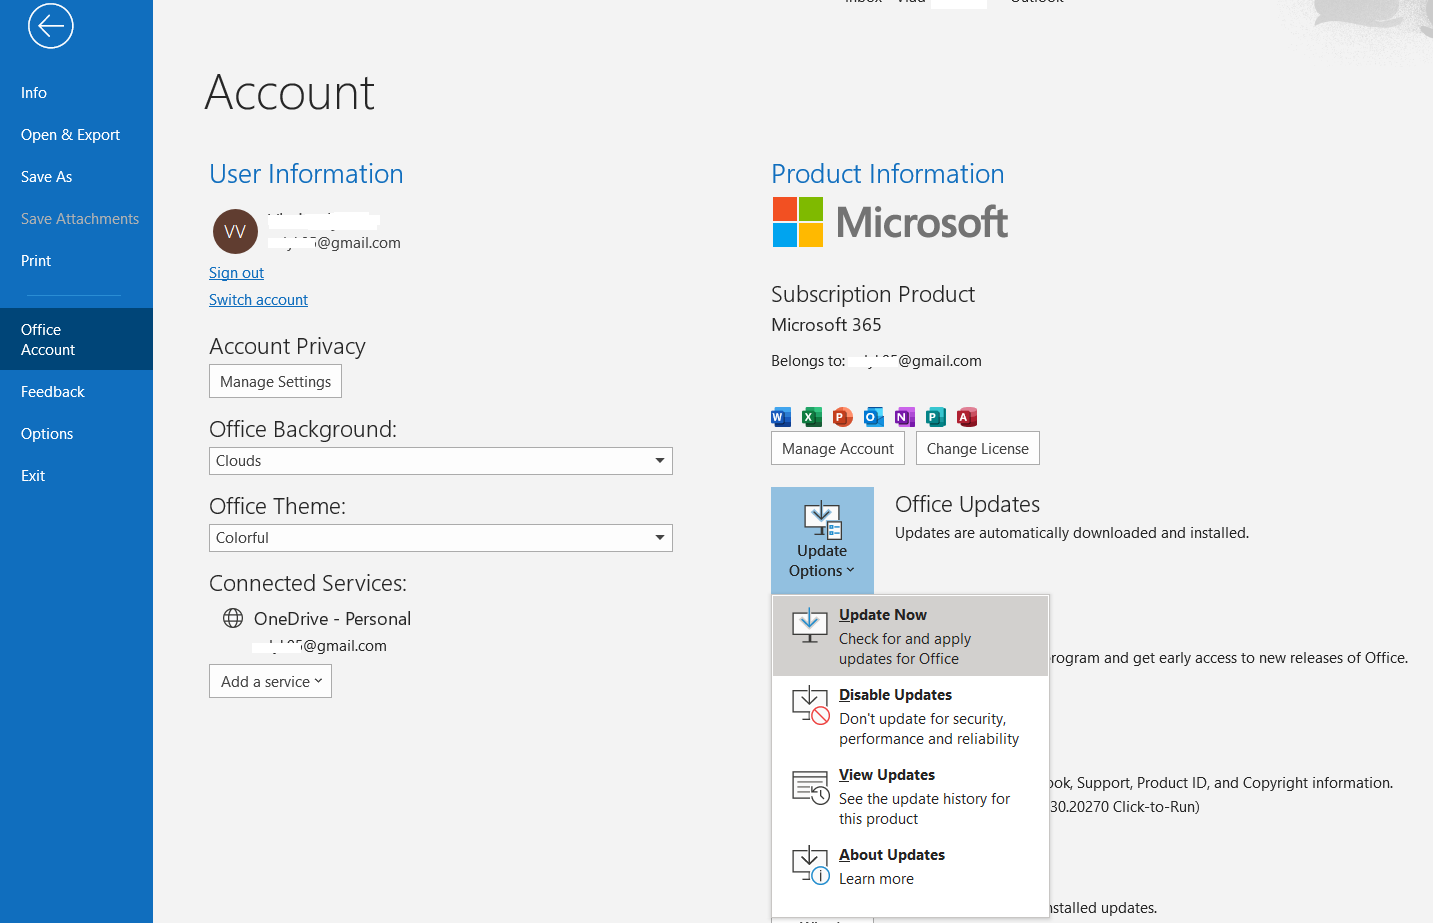
Task: Click the Disable Updates prohibited icon
Action: (810, 705)
